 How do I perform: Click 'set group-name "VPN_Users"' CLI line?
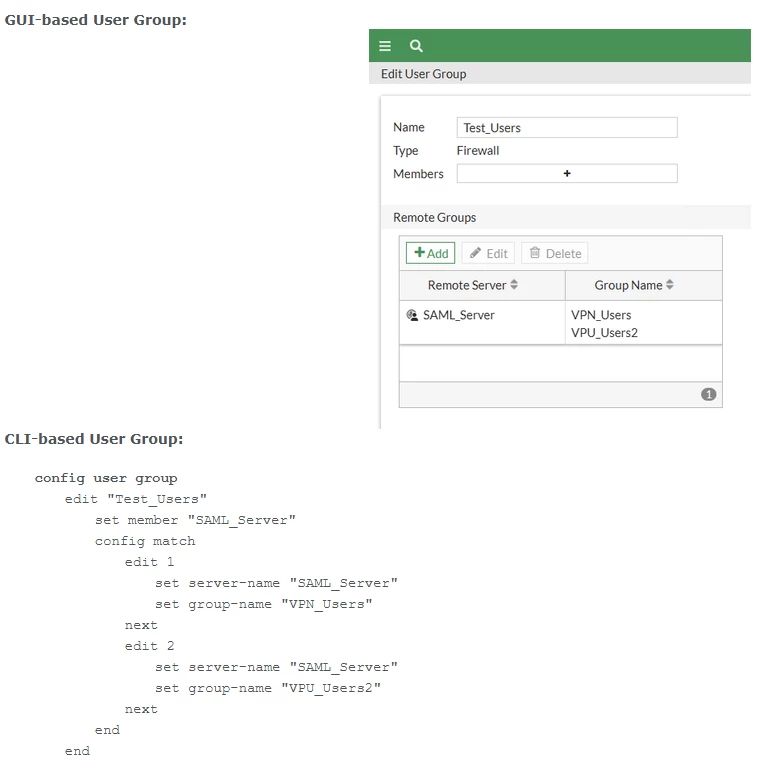tap(263, 605)
